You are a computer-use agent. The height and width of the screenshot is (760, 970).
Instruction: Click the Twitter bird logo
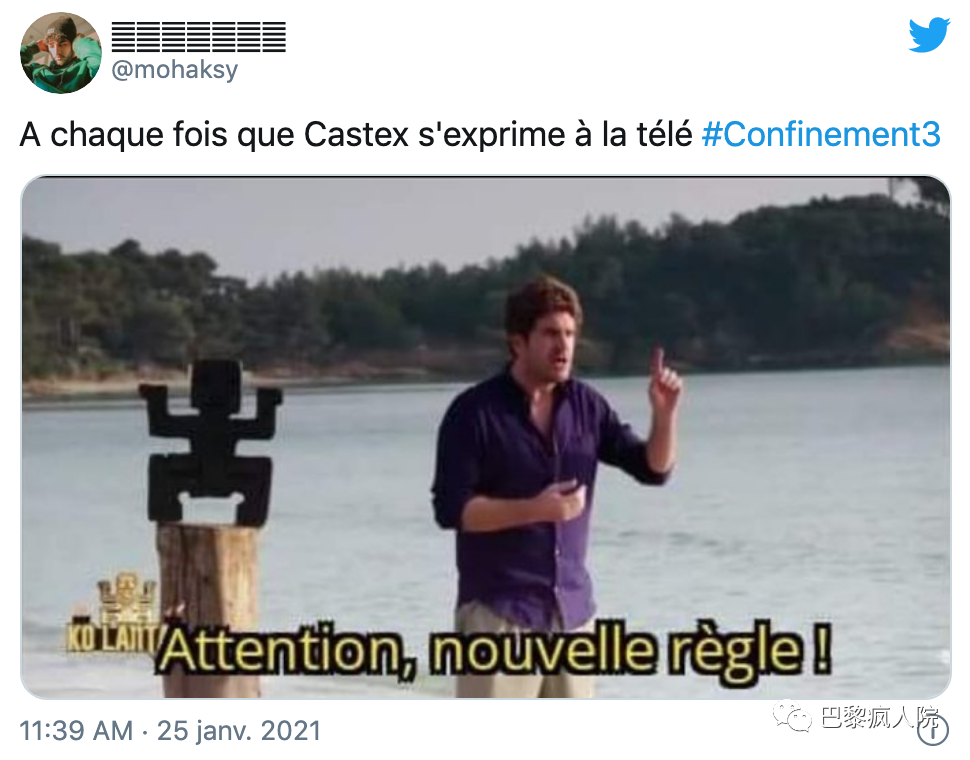[929, 35]
